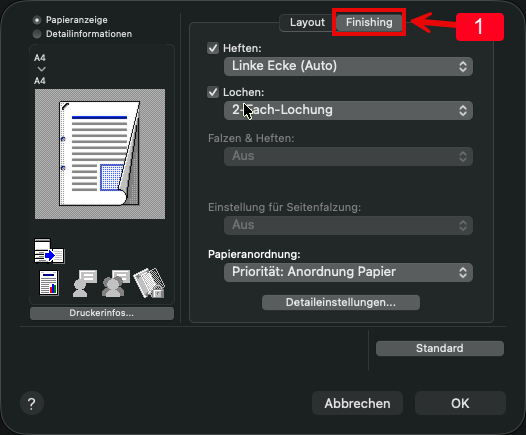The image size is (526, 435).
Task: Click the Druckerinfos... button
Action: click(x=102, y=313)
